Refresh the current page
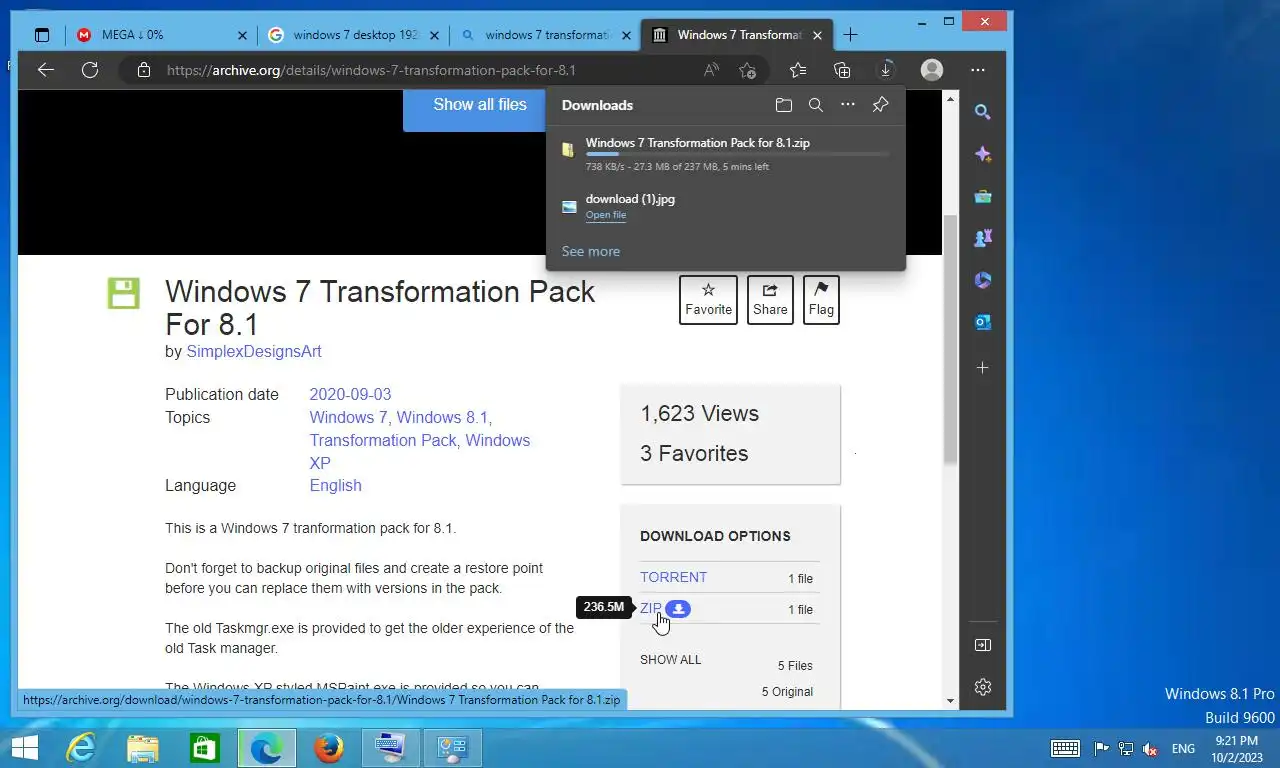The height and width of the screenshot is (768, 1280). (90, 70)
